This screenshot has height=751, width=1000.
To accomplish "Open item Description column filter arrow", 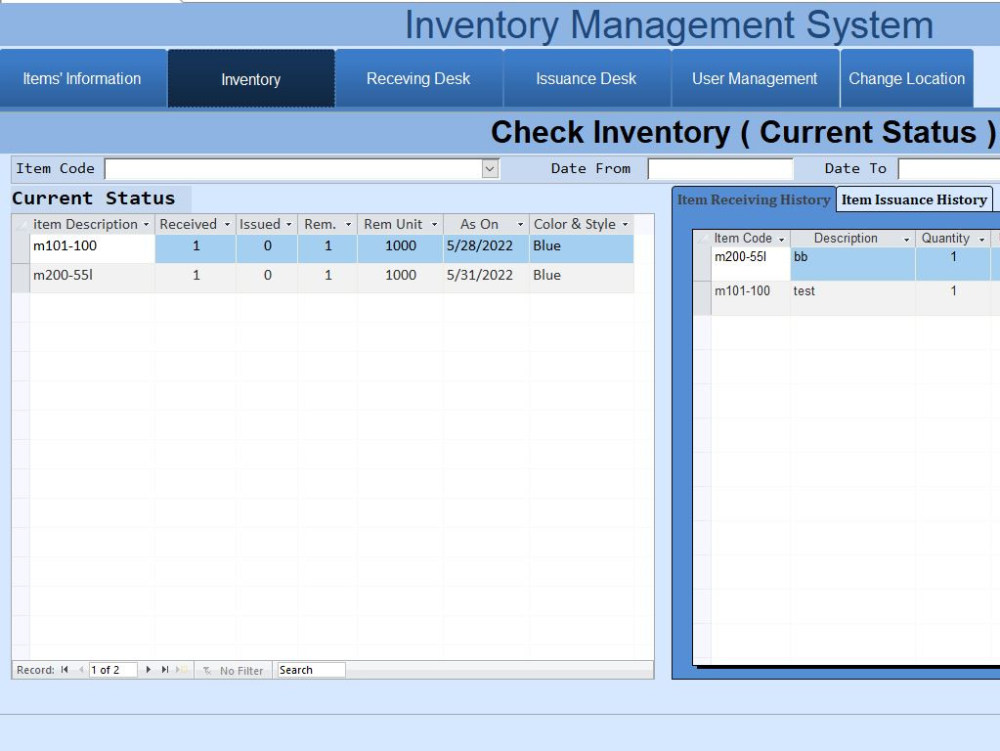I will click(x=146, y=224).
